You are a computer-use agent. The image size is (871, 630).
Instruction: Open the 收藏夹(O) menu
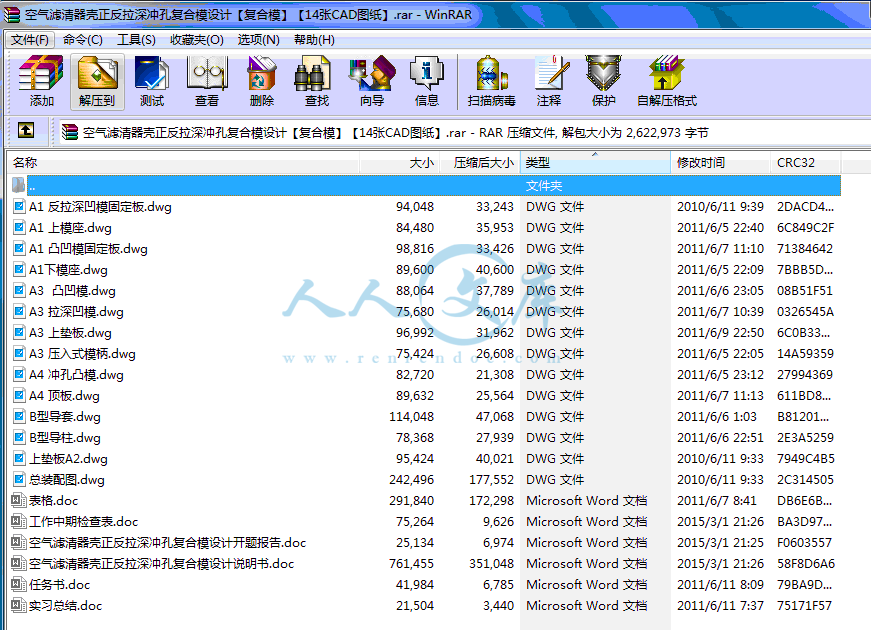197,39
